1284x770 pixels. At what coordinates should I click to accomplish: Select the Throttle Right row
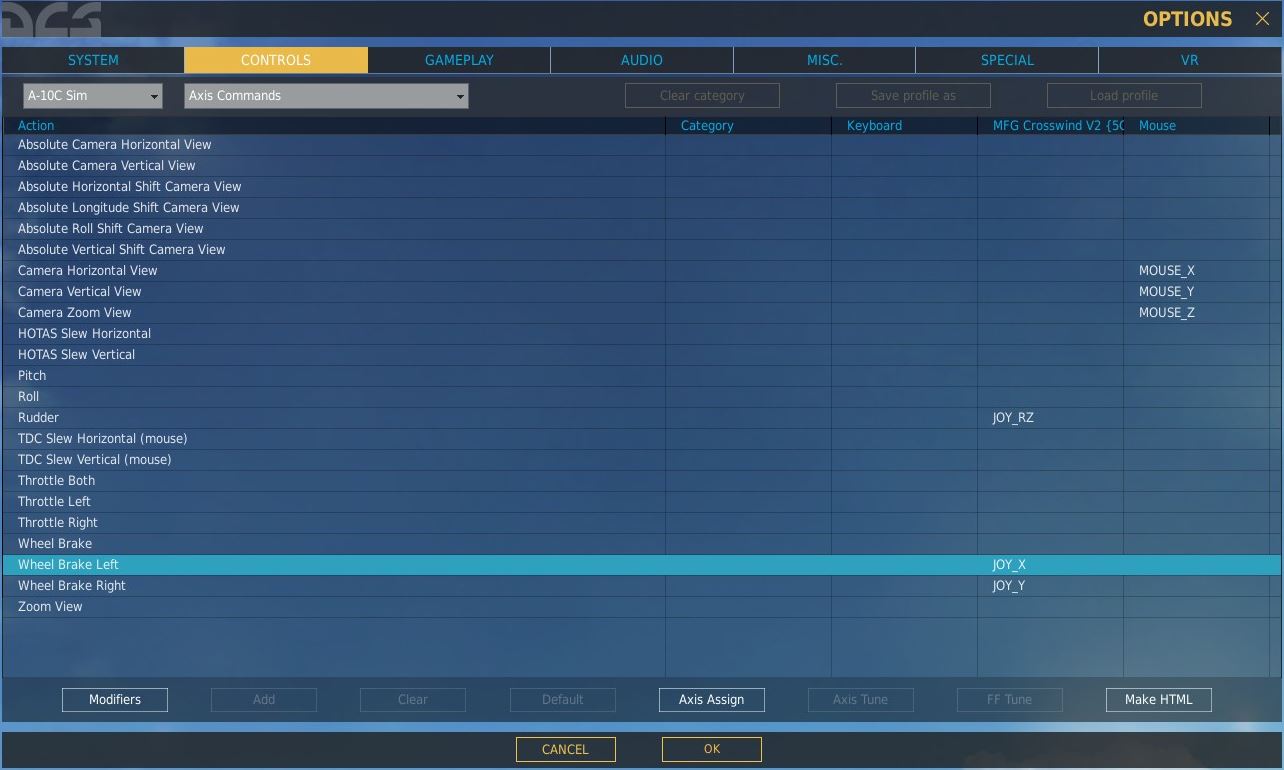641,523
